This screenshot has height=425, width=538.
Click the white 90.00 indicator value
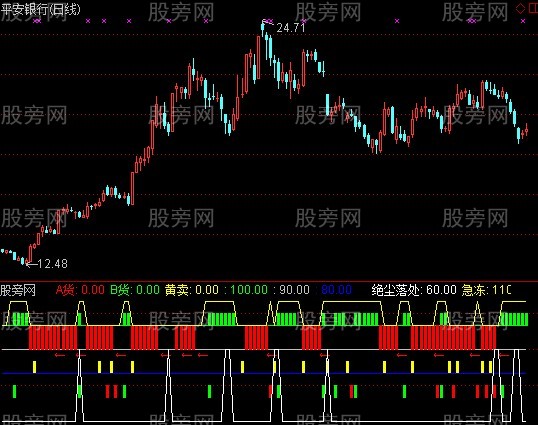point(294,290)
